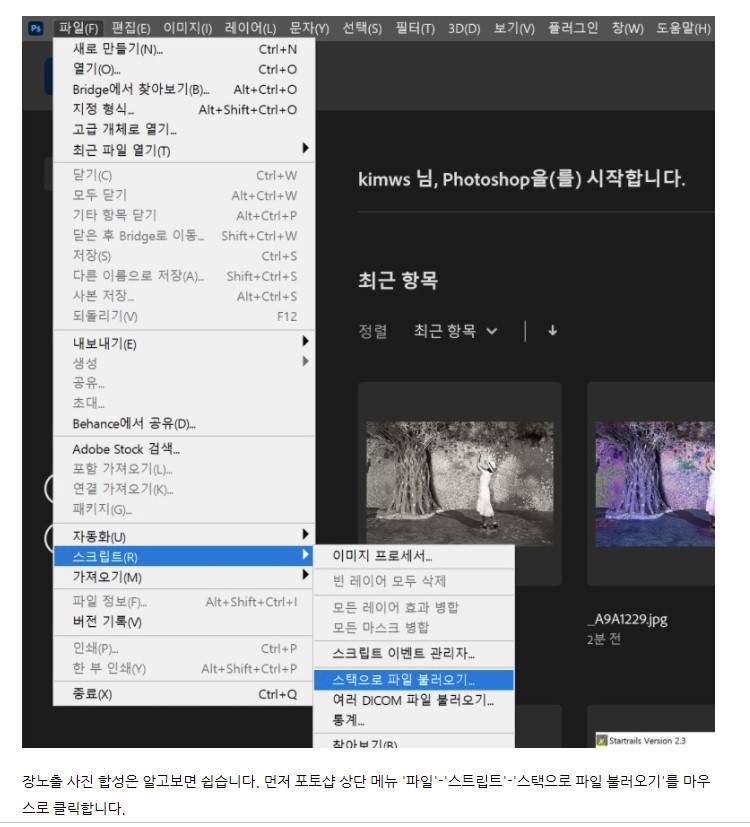The width and height of the screenshot is (750, 827).
Task: Open the black-and-white tree photo thumbnail
Action: click(x=459, y=483)
